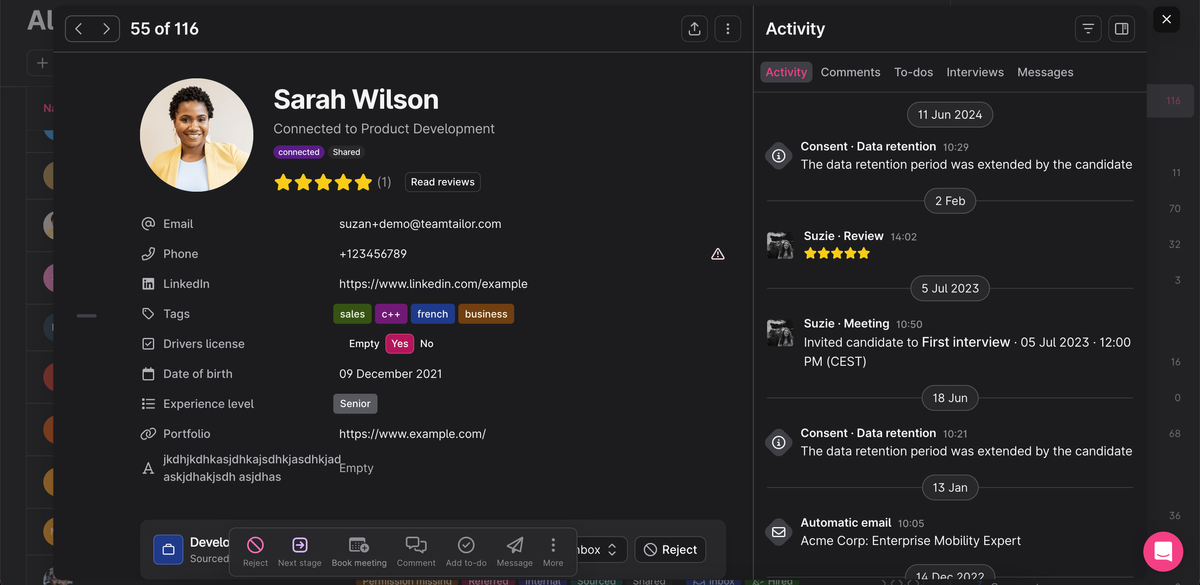Click the share candidate upload icon
The height and width of the screenshot is (585, 1200).
point(695,29)
